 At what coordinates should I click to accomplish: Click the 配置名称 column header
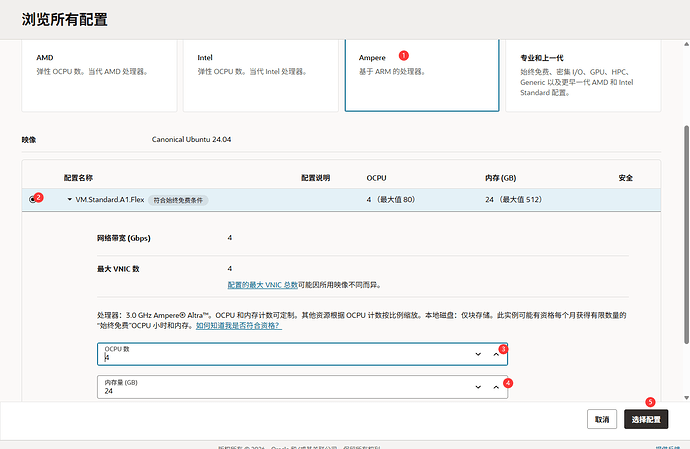(x=78, y=178)
